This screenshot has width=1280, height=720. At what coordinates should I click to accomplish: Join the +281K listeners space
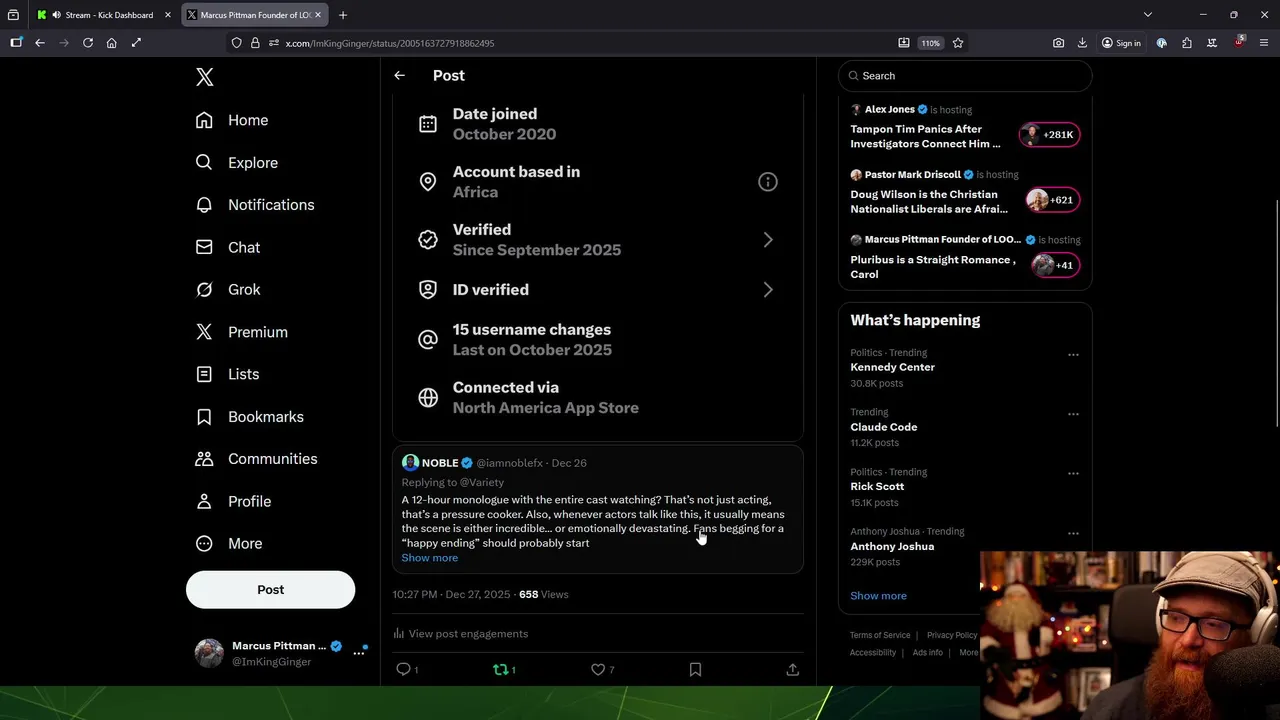[1050, 135]
